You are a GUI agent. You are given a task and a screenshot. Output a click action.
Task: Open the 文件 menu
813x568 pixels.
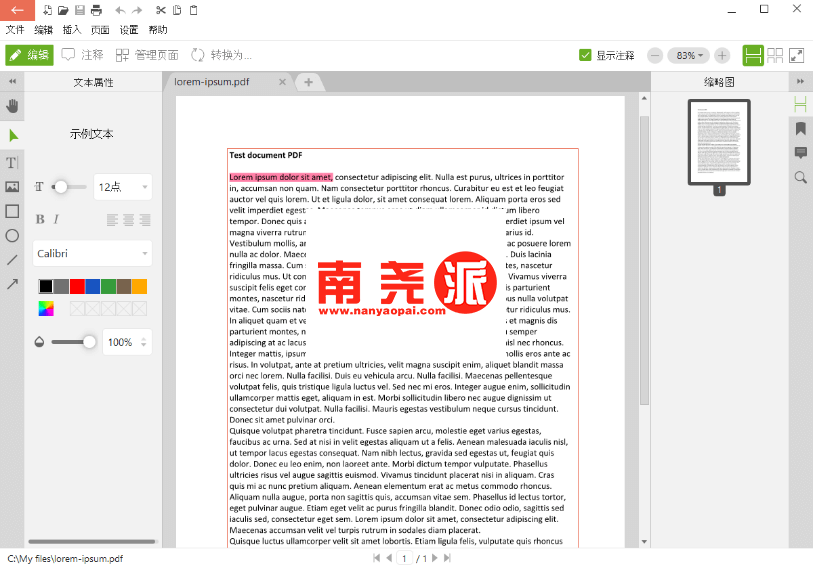[x=15, y=30]
